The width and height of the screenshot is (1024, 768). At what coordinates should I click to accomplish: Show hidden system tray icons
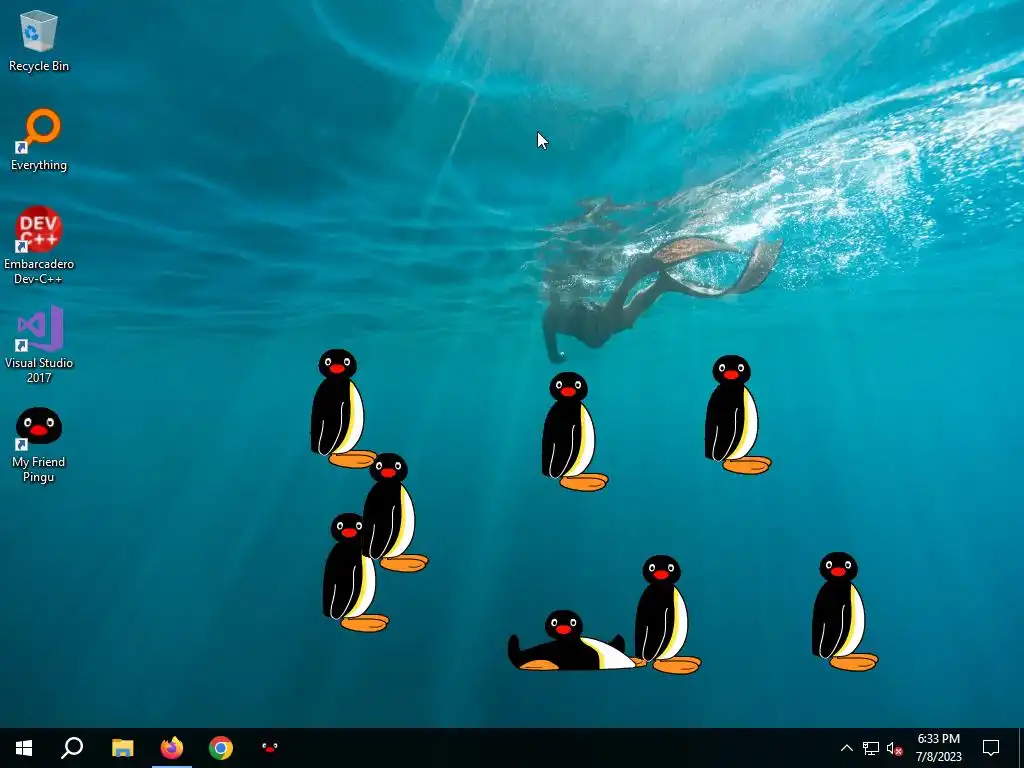846,748
